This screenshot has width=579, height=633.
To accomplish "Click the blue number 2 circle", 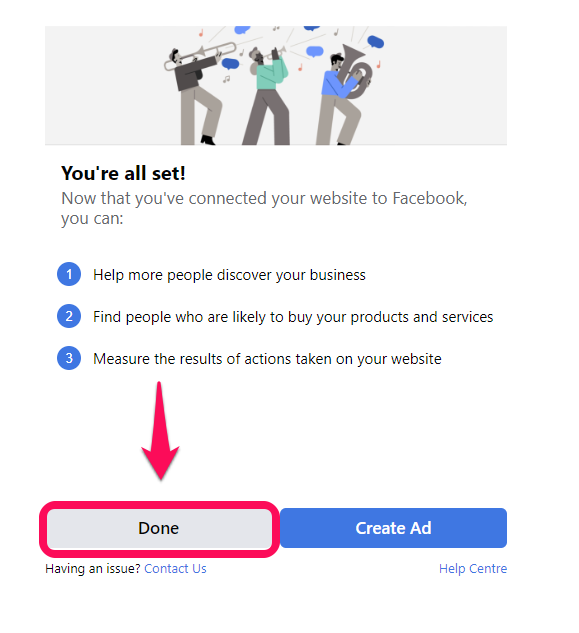I will (x=69, y=316).
